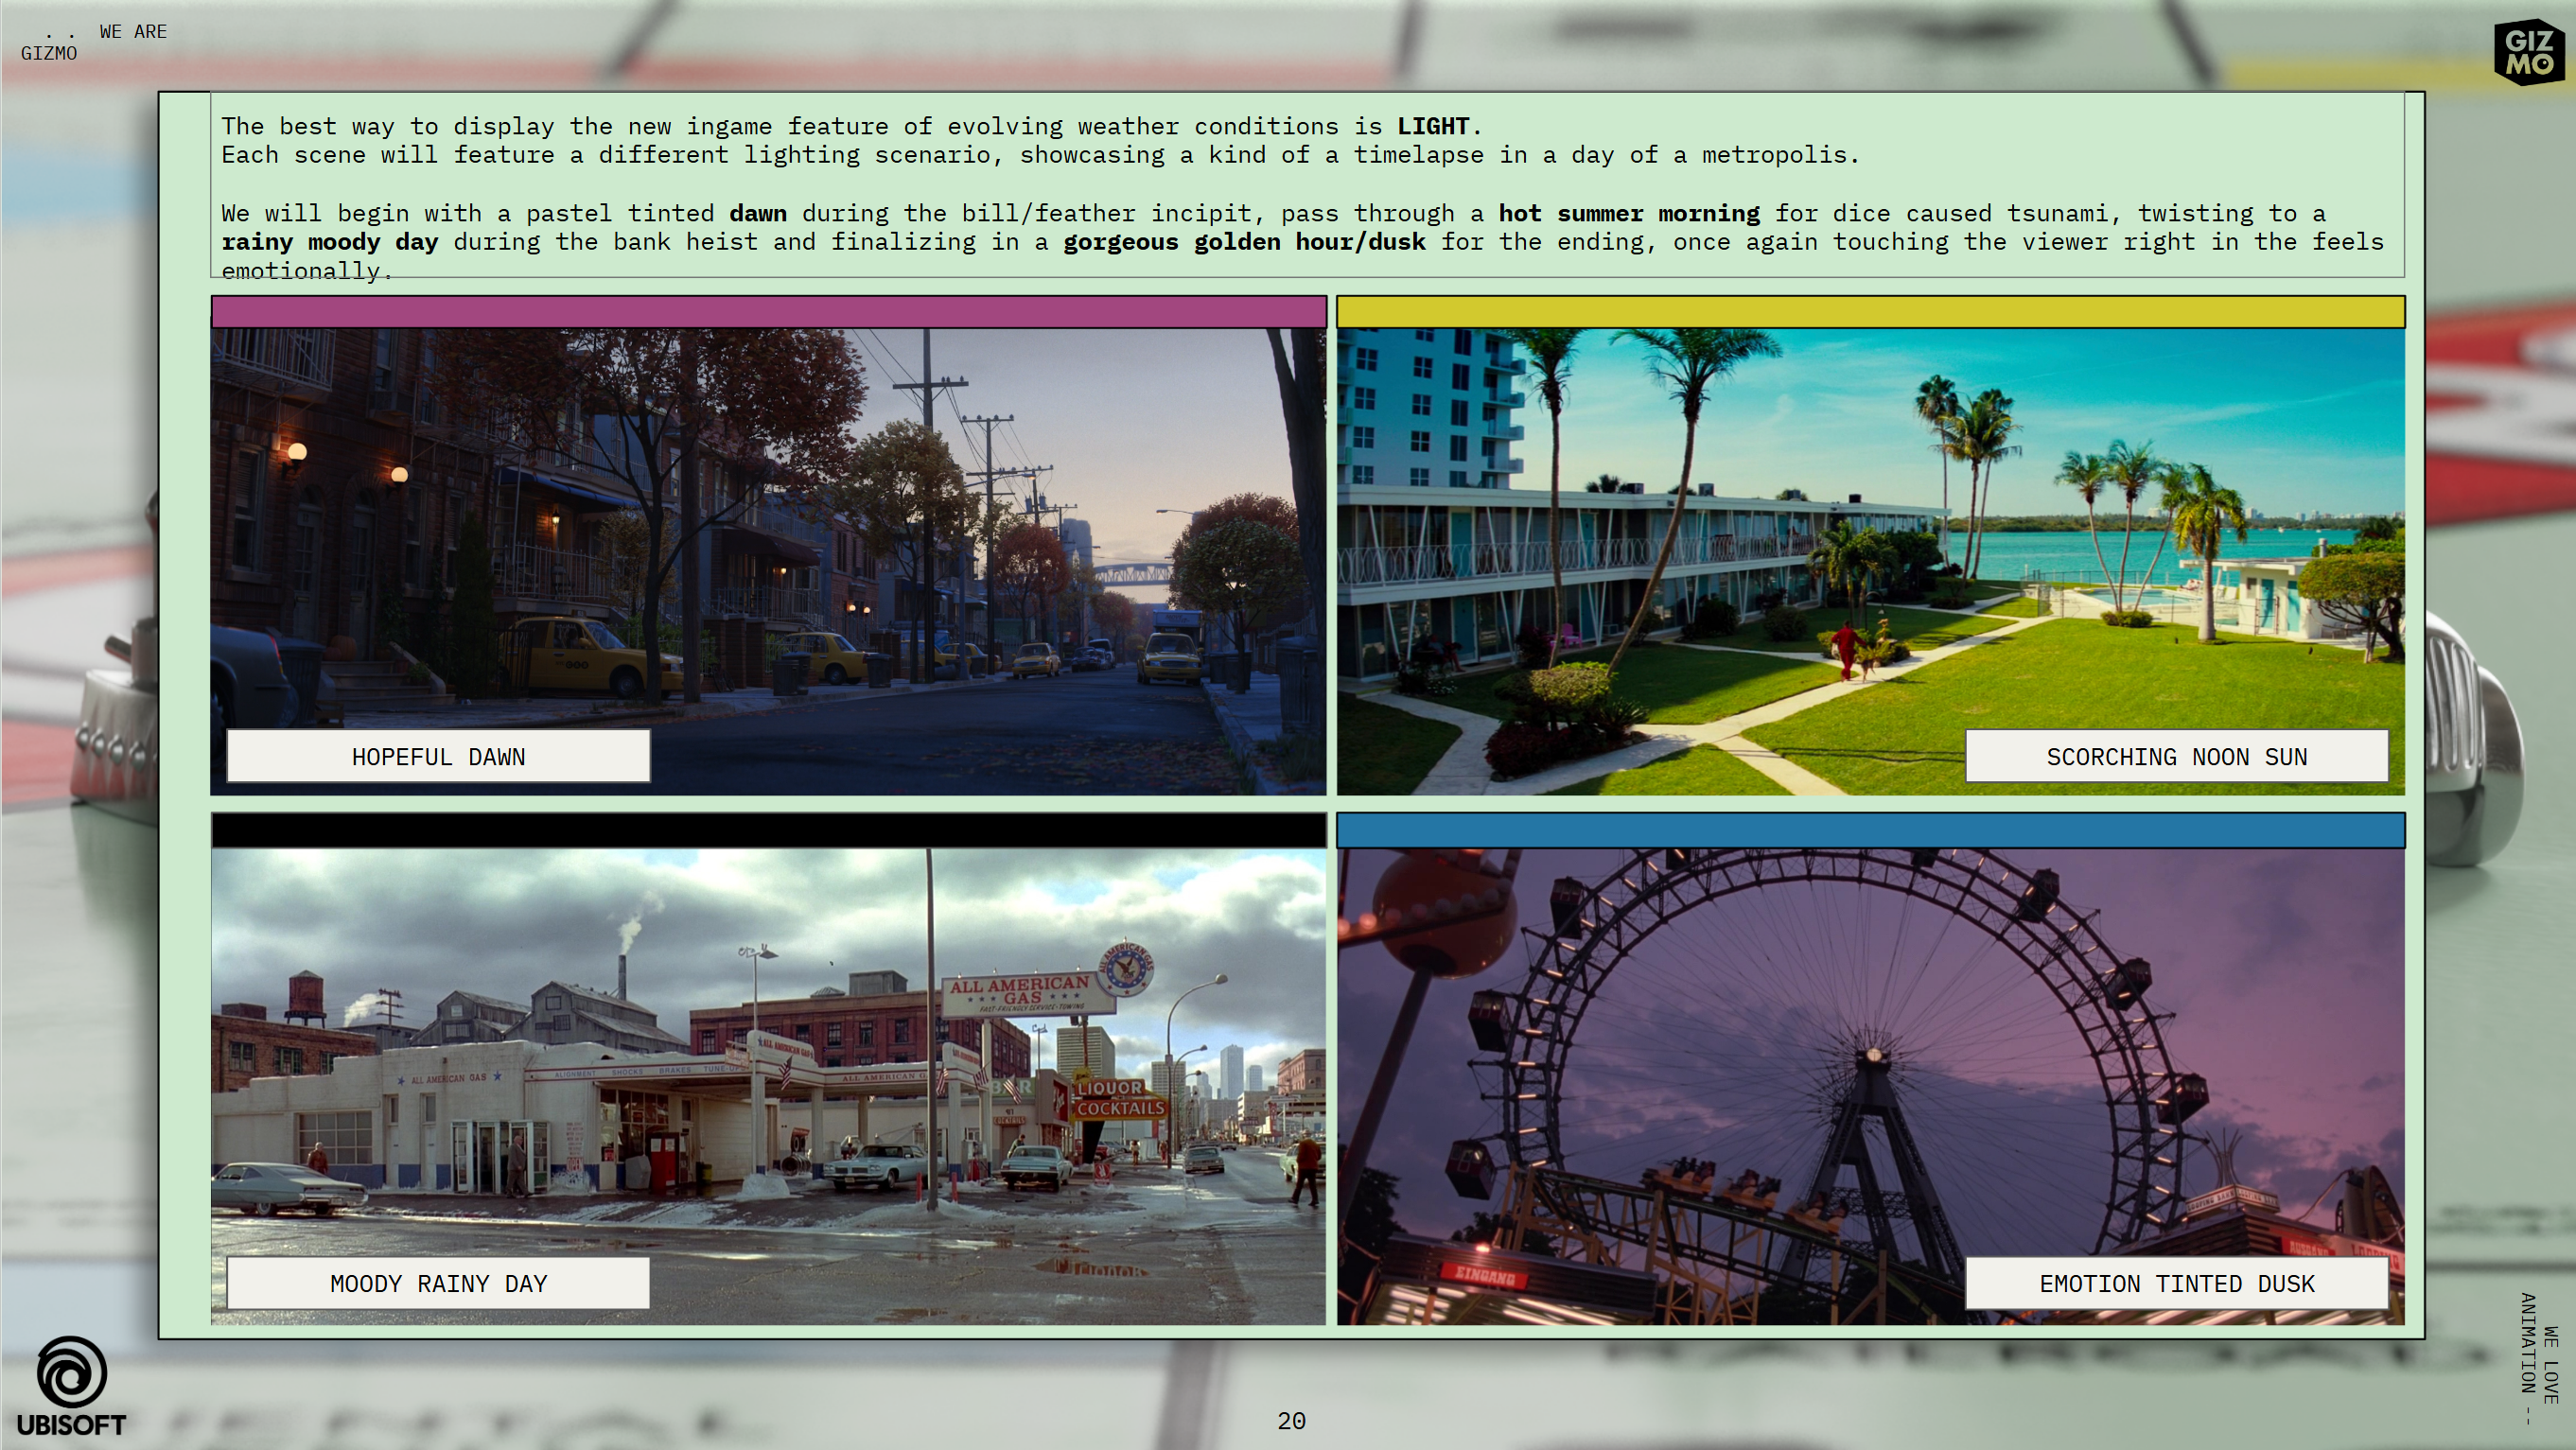Click the EMOTION TINTED DUSK label
2576x1450 pixels.
(2176, 1284)
